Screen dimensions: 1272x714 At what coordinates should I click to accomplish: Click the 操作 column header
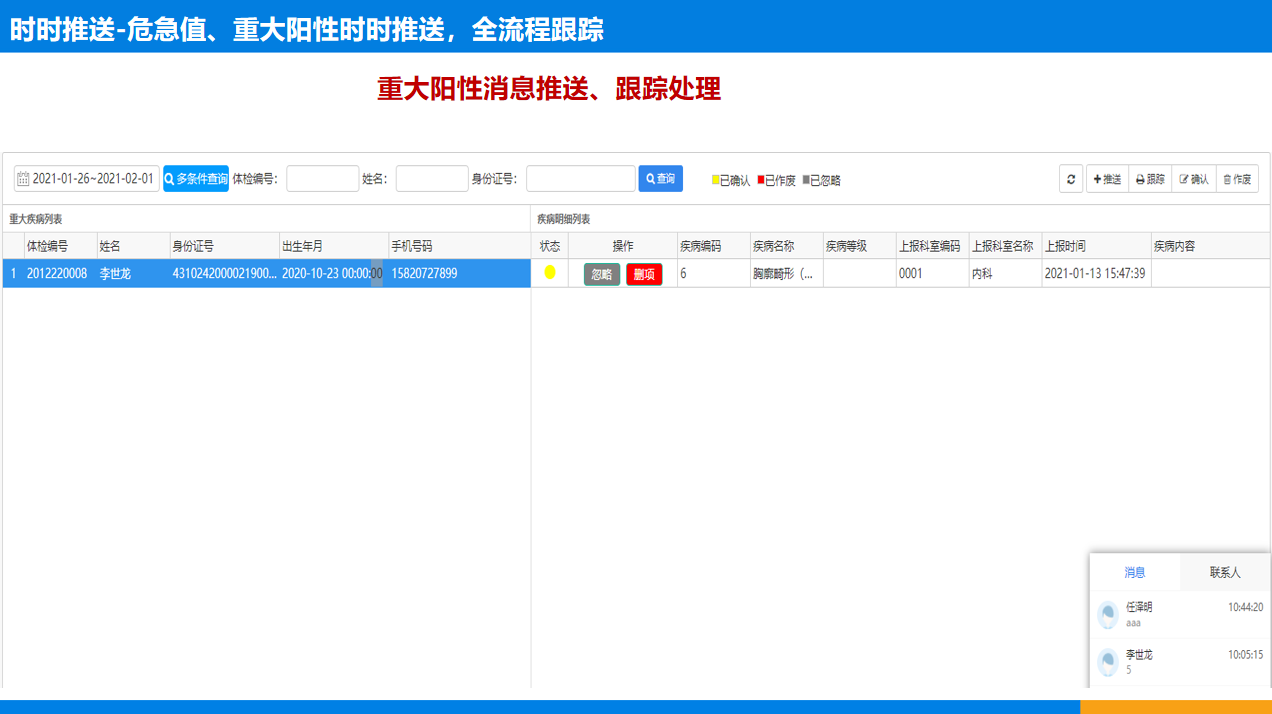click(623, 246)
